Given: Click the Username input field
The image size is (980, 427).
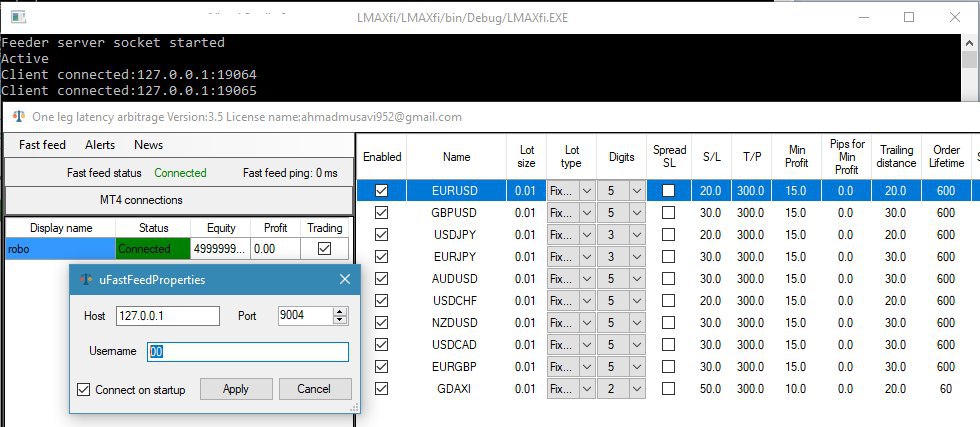Looking at the screenshot, I should click(248, 352).
